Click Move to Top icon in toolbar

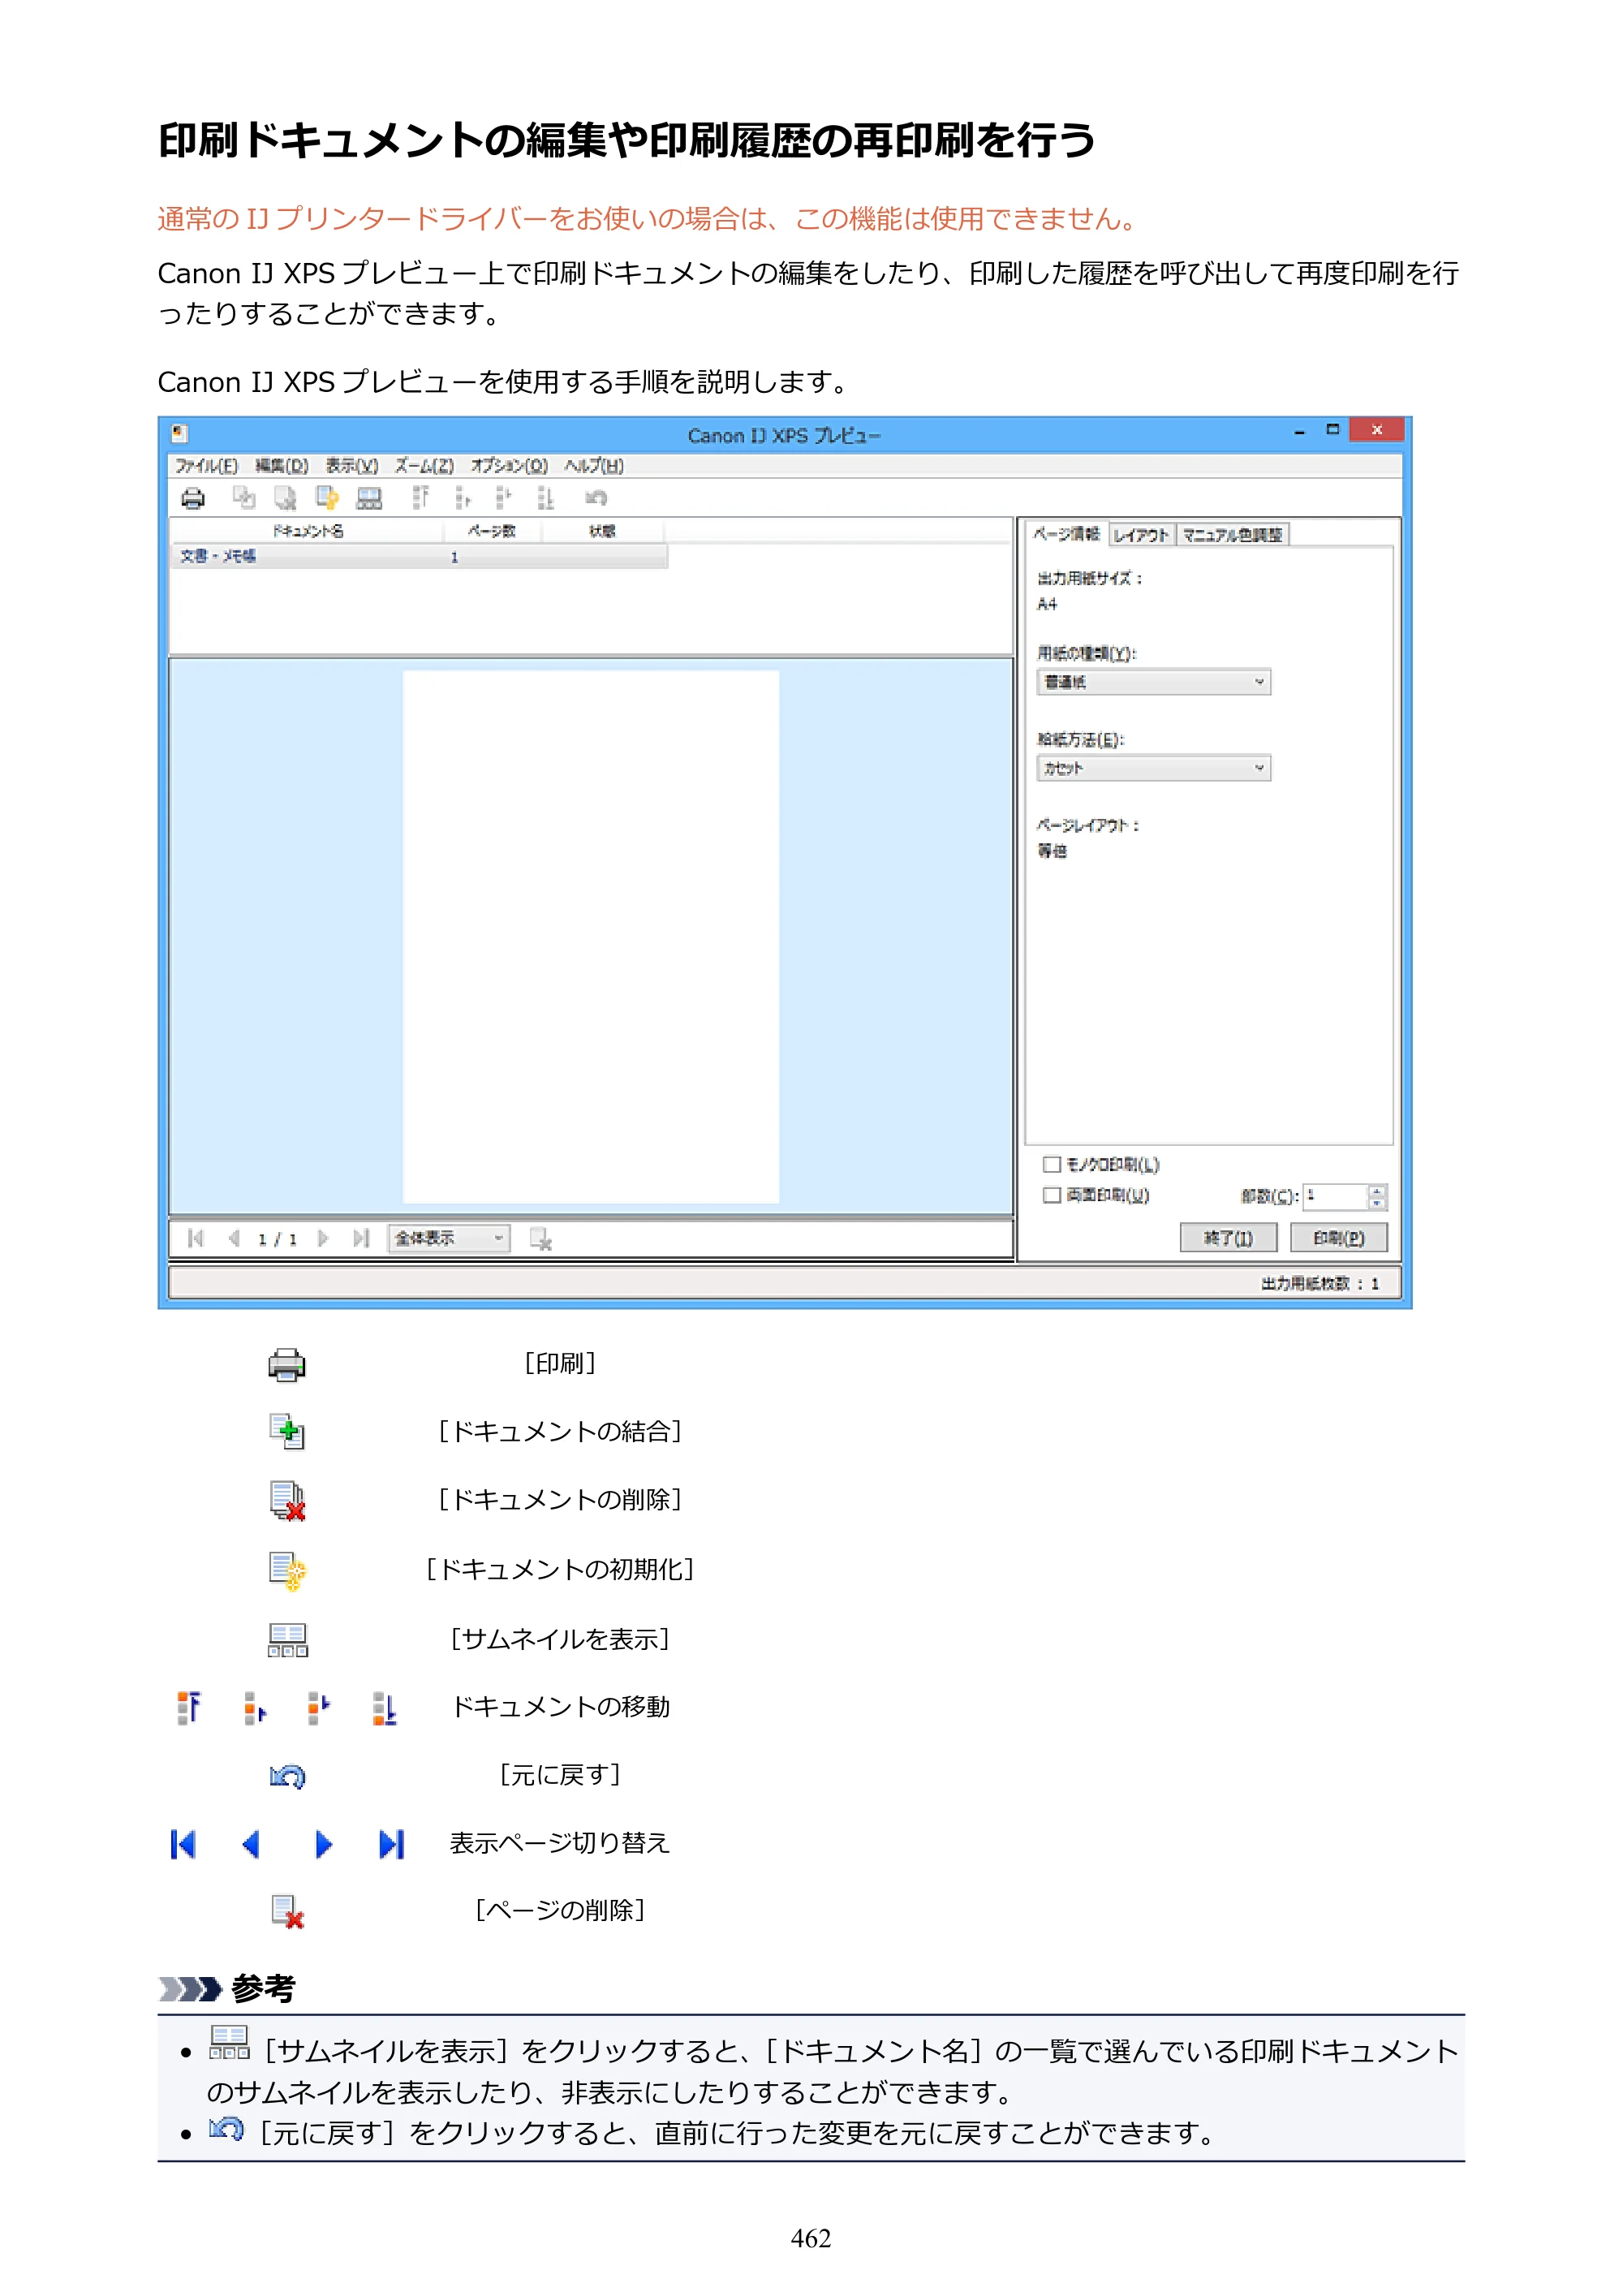420,498
